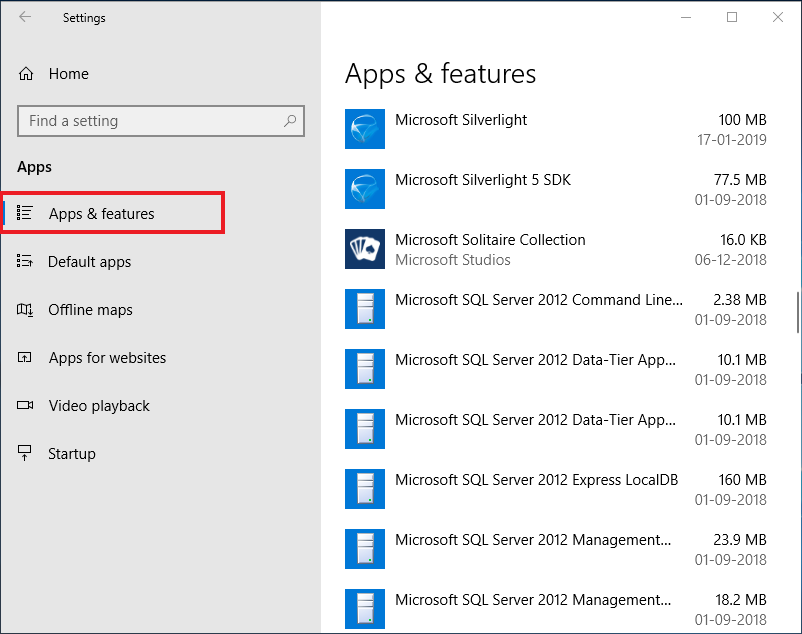Click the Apps section header in sidebar
This screenshot has height=634, width=802.
(x=34, y=167)
